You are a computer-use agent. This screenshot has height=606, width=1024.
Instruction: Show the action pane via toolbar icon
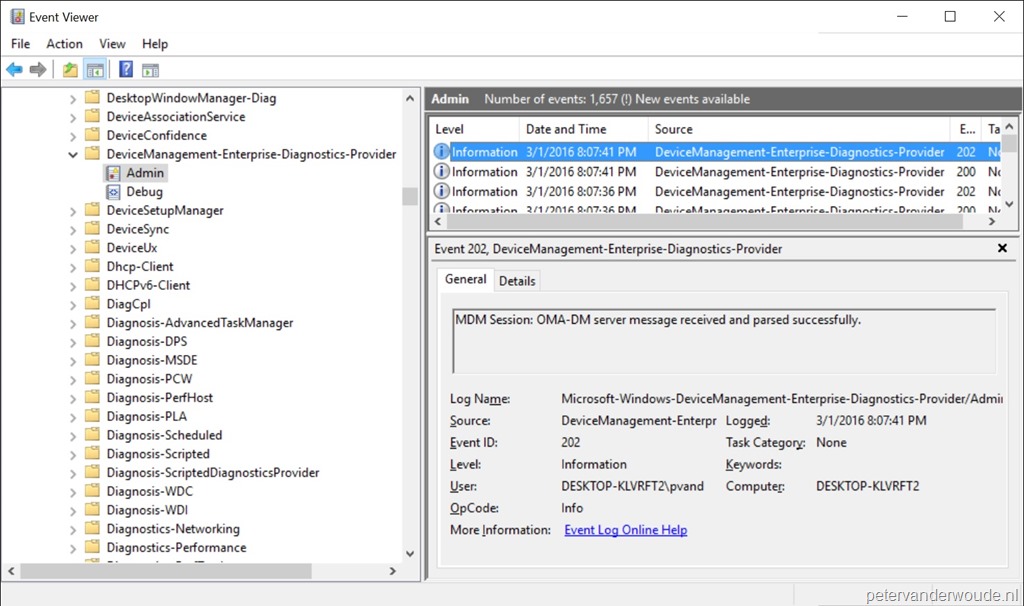(150, 68)
